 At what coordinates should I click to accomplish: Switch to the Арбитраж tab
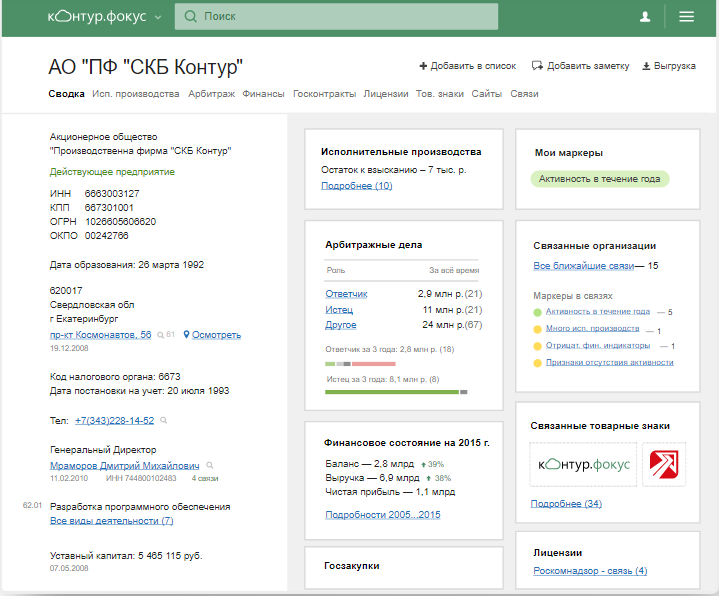pos(211,94)
